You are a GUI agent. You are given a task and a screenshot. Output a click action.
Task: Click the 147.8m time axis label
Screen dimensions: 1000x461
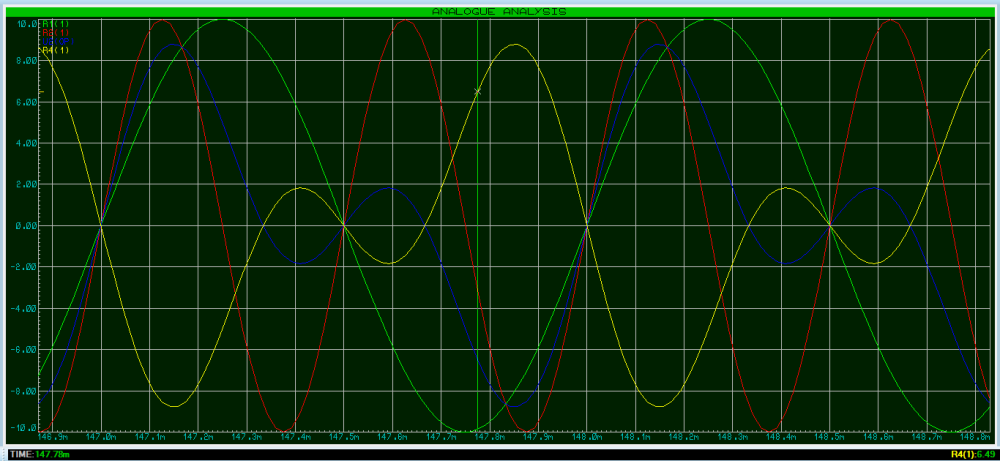(x=490, y=439)
